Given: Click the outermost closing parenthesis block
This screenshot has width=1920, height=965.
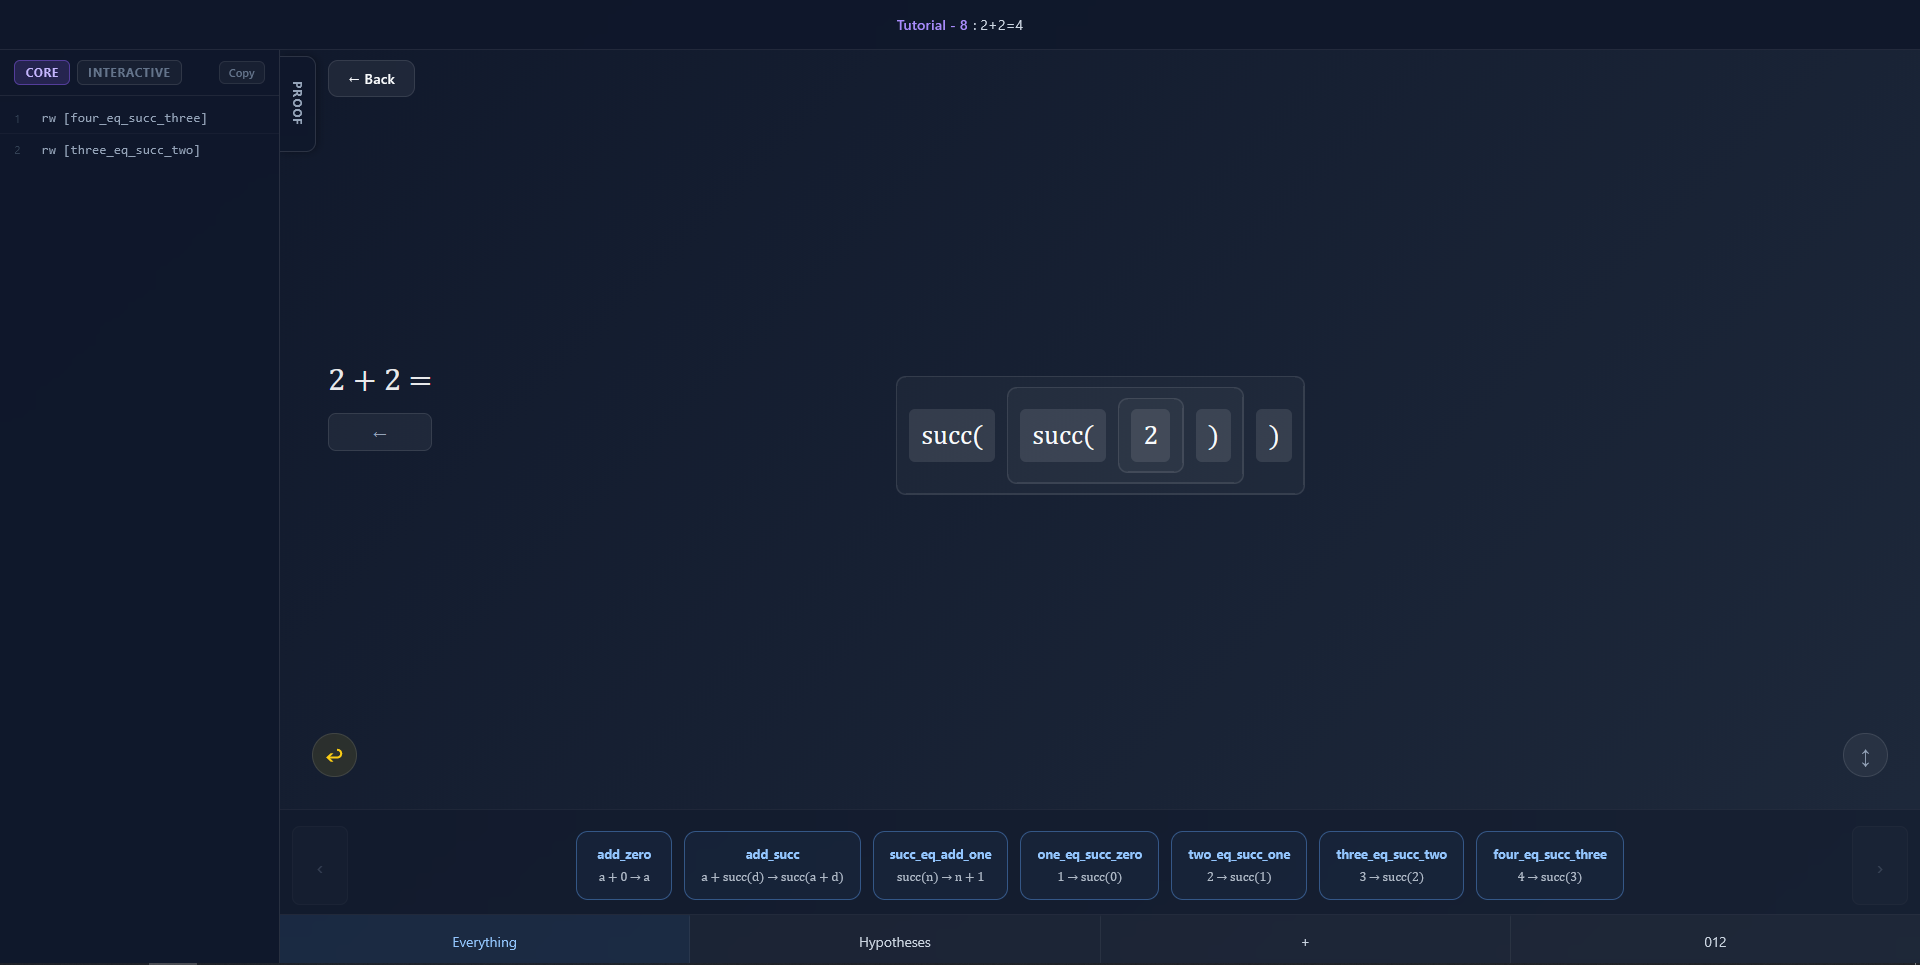Looking at the screenshot, I should tap(1274, 435).
